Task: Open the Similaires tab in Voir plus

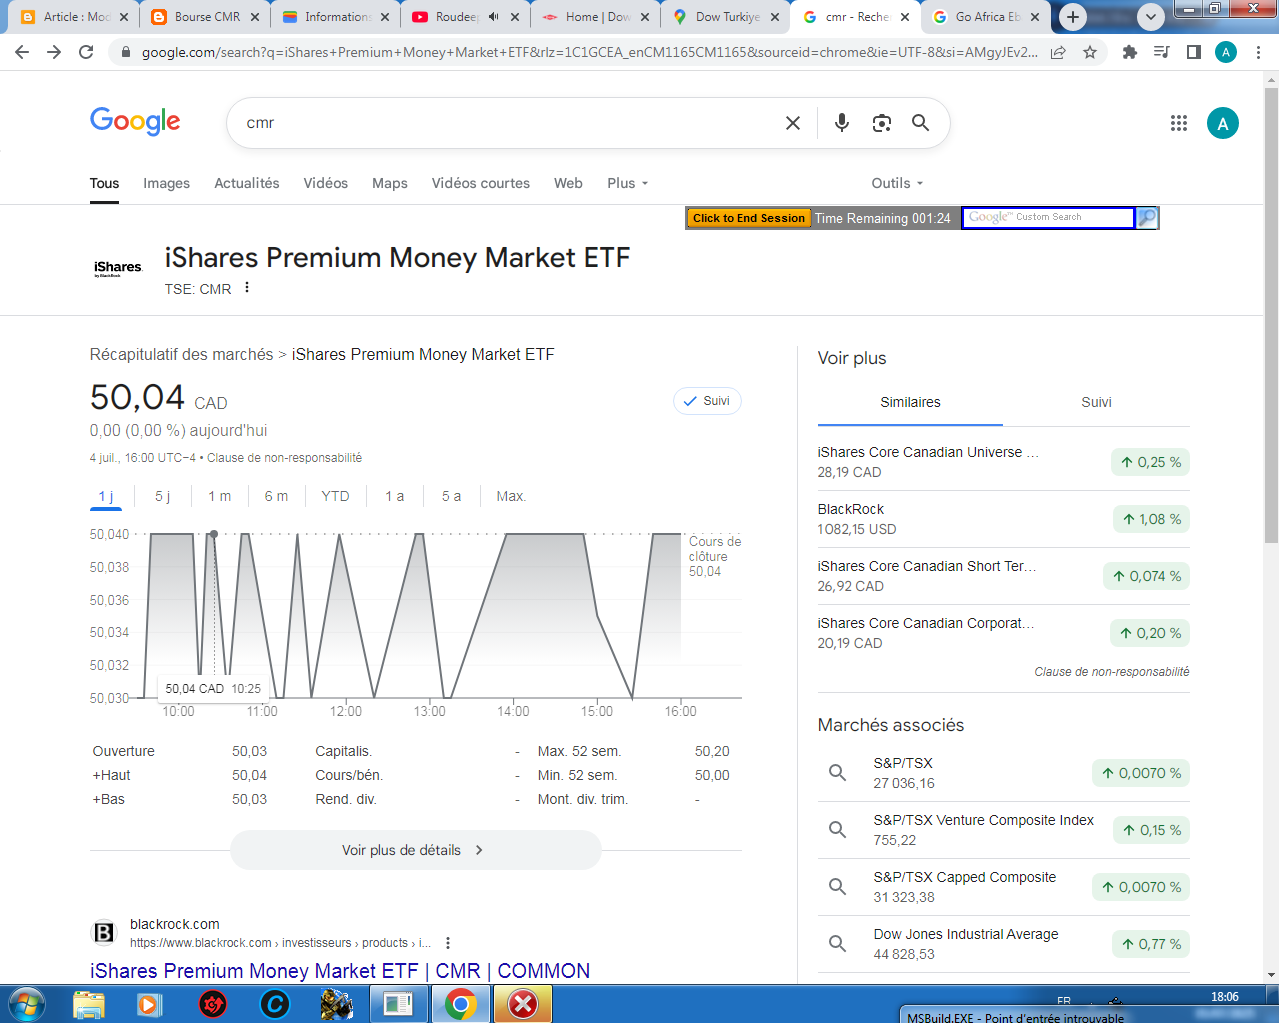Action: [910, 402]
